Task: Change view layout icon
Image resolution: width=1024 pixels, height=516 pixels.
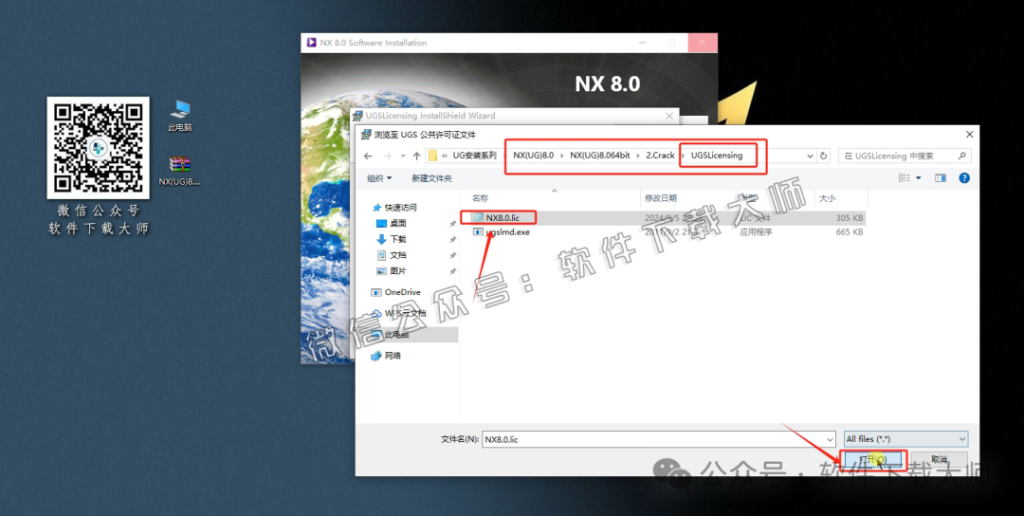Action: click(904, 178)
